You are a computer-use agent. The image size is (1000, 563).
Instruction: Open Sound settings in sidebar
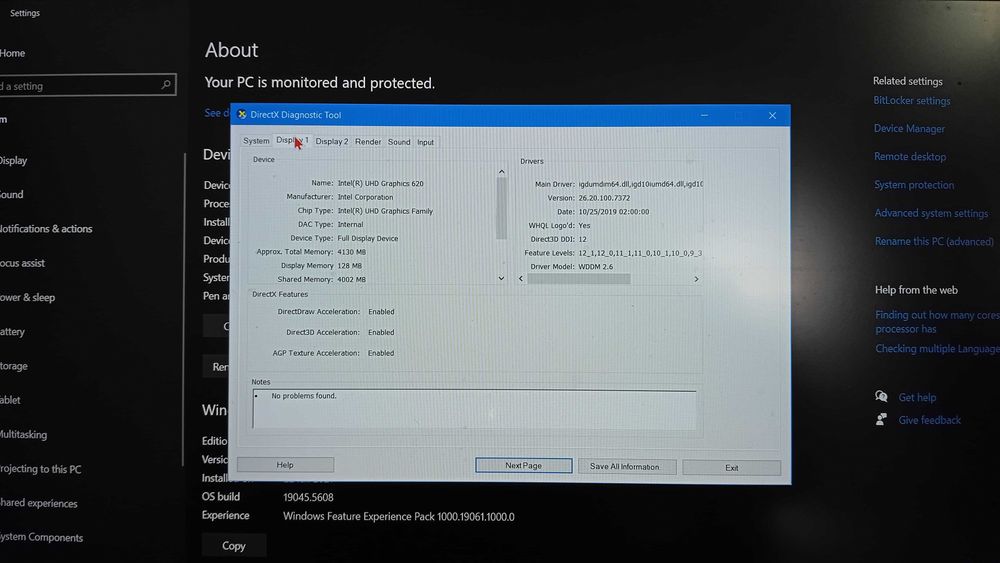click(x=11, y=194)
